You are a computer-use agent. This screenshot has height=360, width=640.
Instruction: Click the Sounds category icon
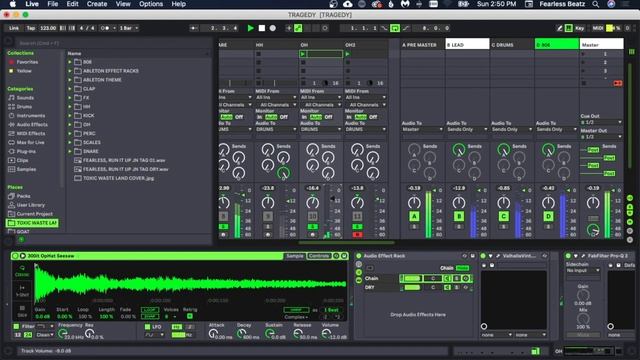[11, 98]
